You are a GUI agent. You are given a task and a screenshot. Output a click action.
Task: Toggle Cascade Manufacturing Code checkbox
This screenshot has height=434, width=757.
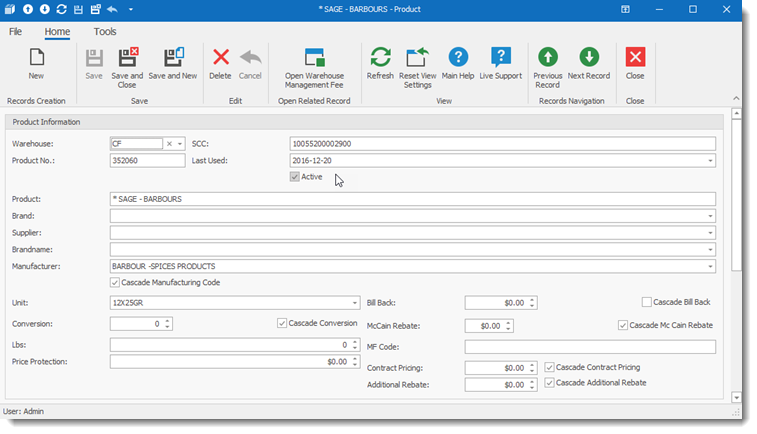pyautogui.click(x=114, y=283)
